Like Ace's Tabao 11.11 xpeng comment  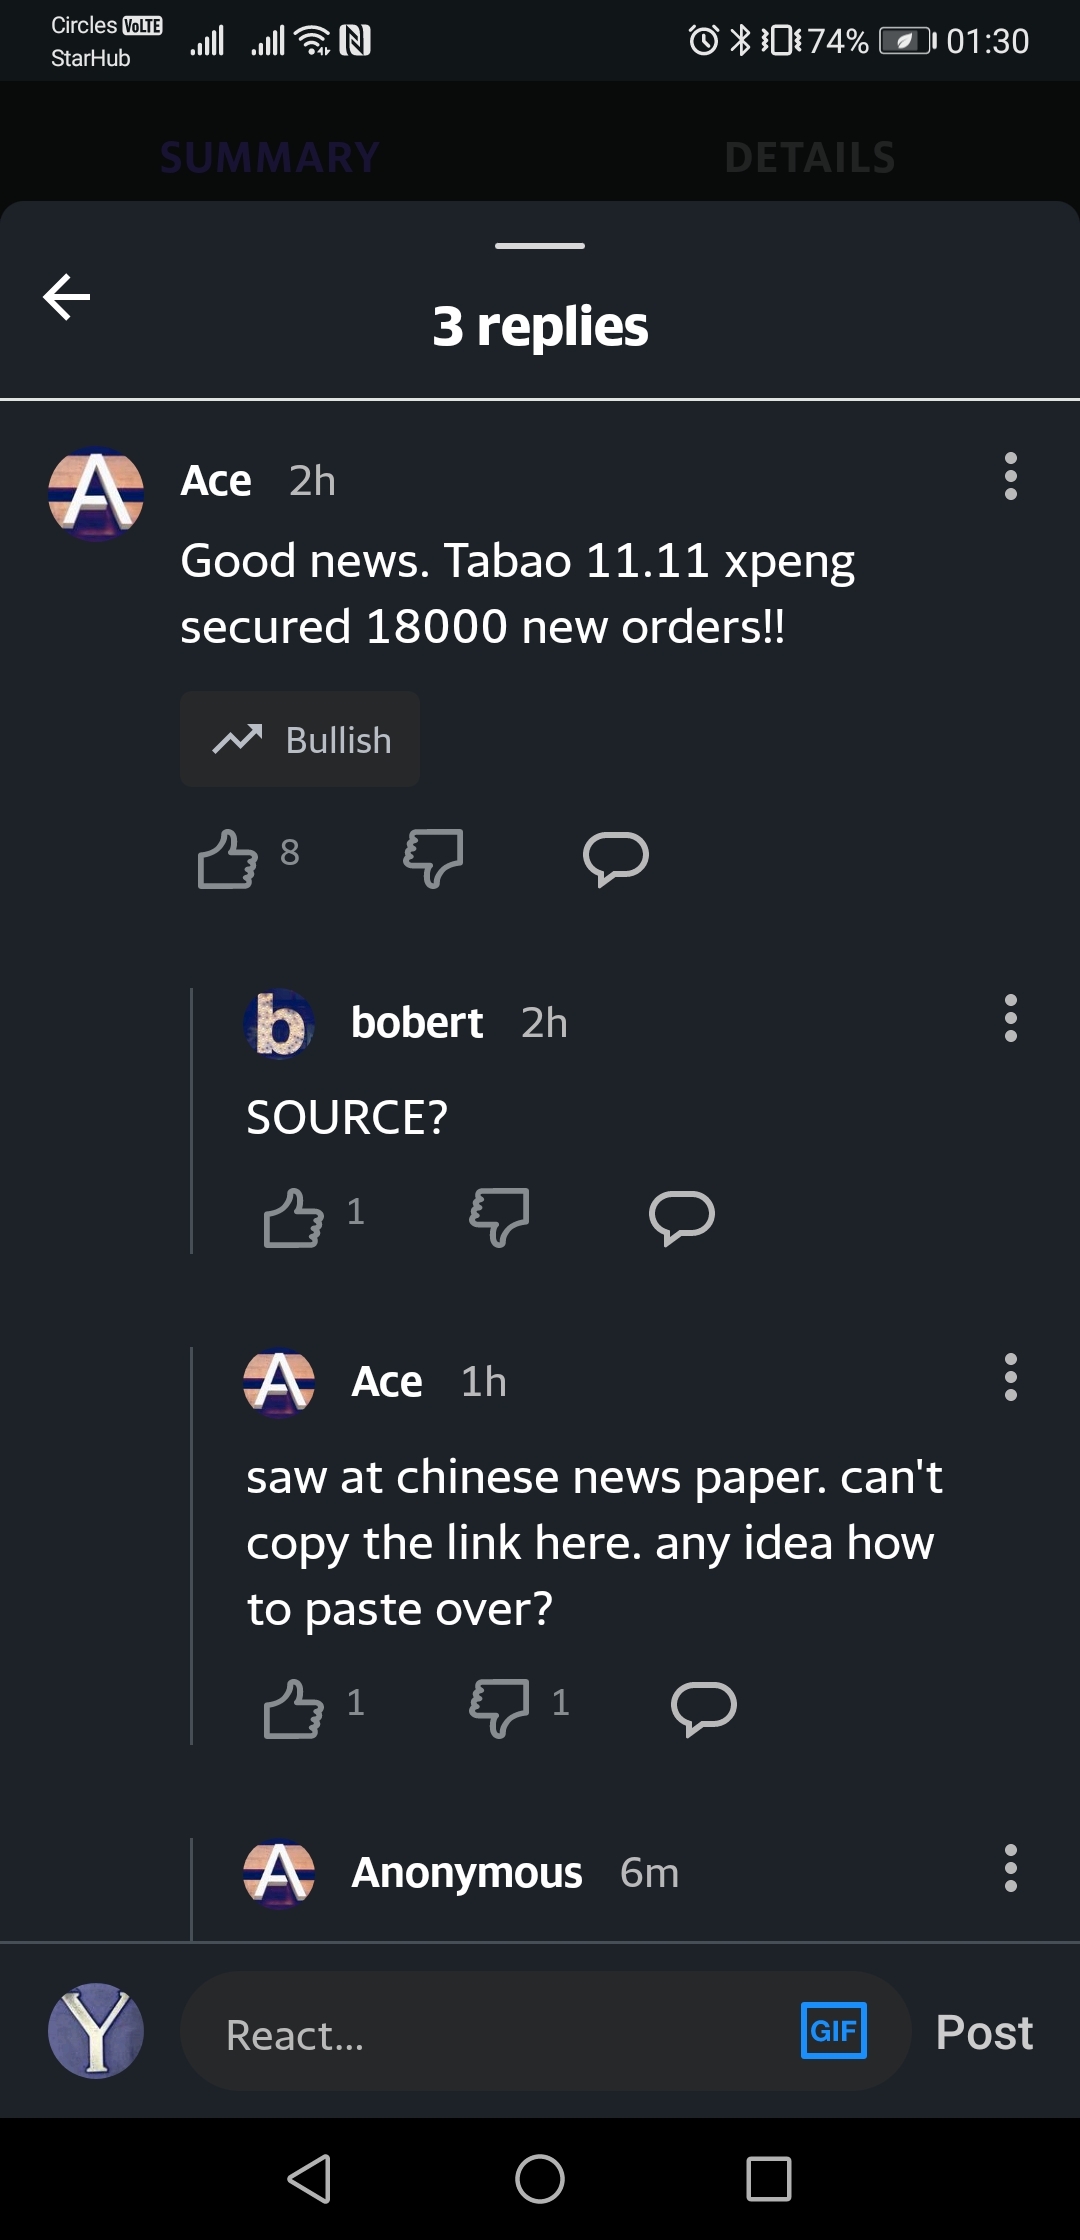click(x=228, y=858)
